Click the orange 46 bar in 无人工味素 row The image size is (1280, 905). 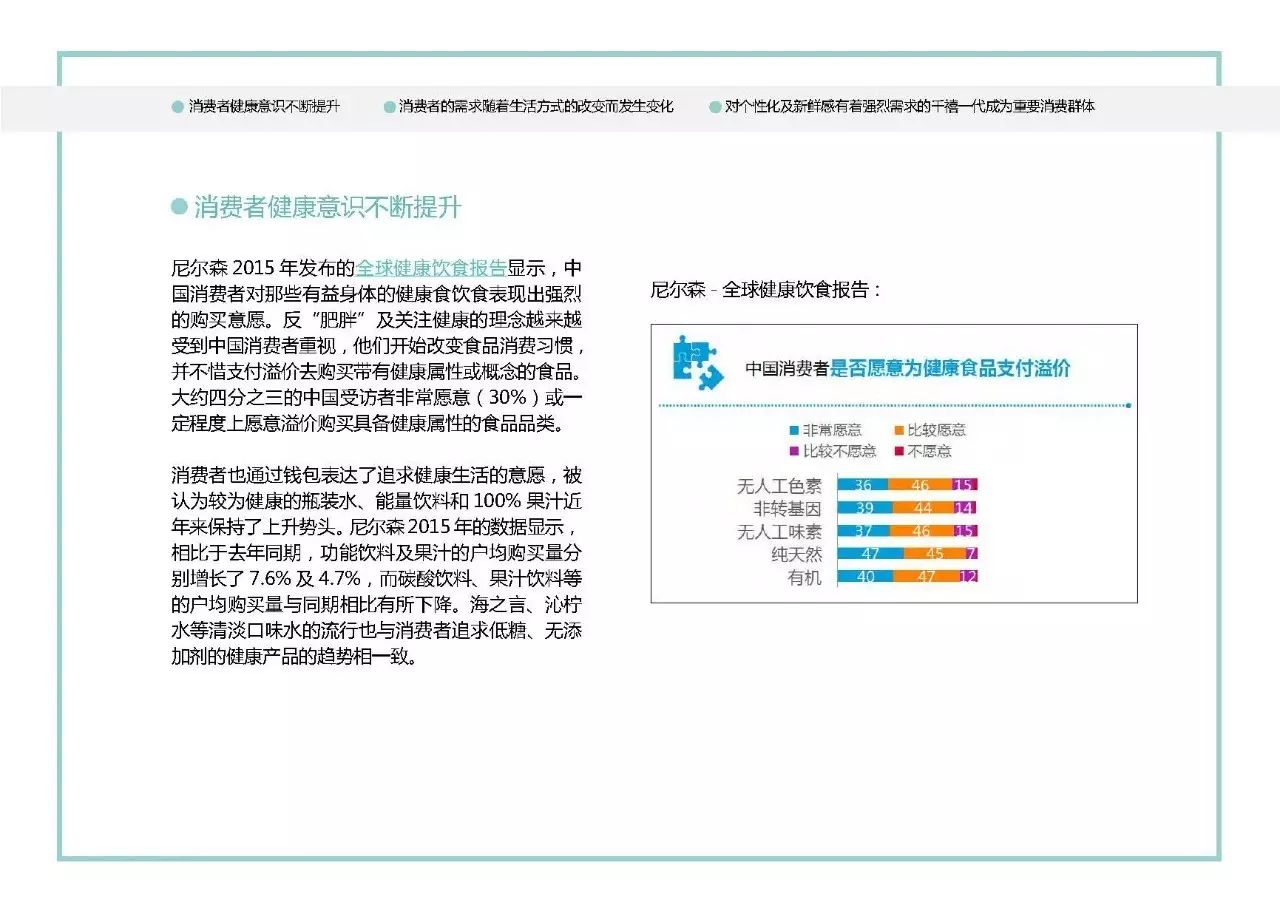[x=922, y=530]
